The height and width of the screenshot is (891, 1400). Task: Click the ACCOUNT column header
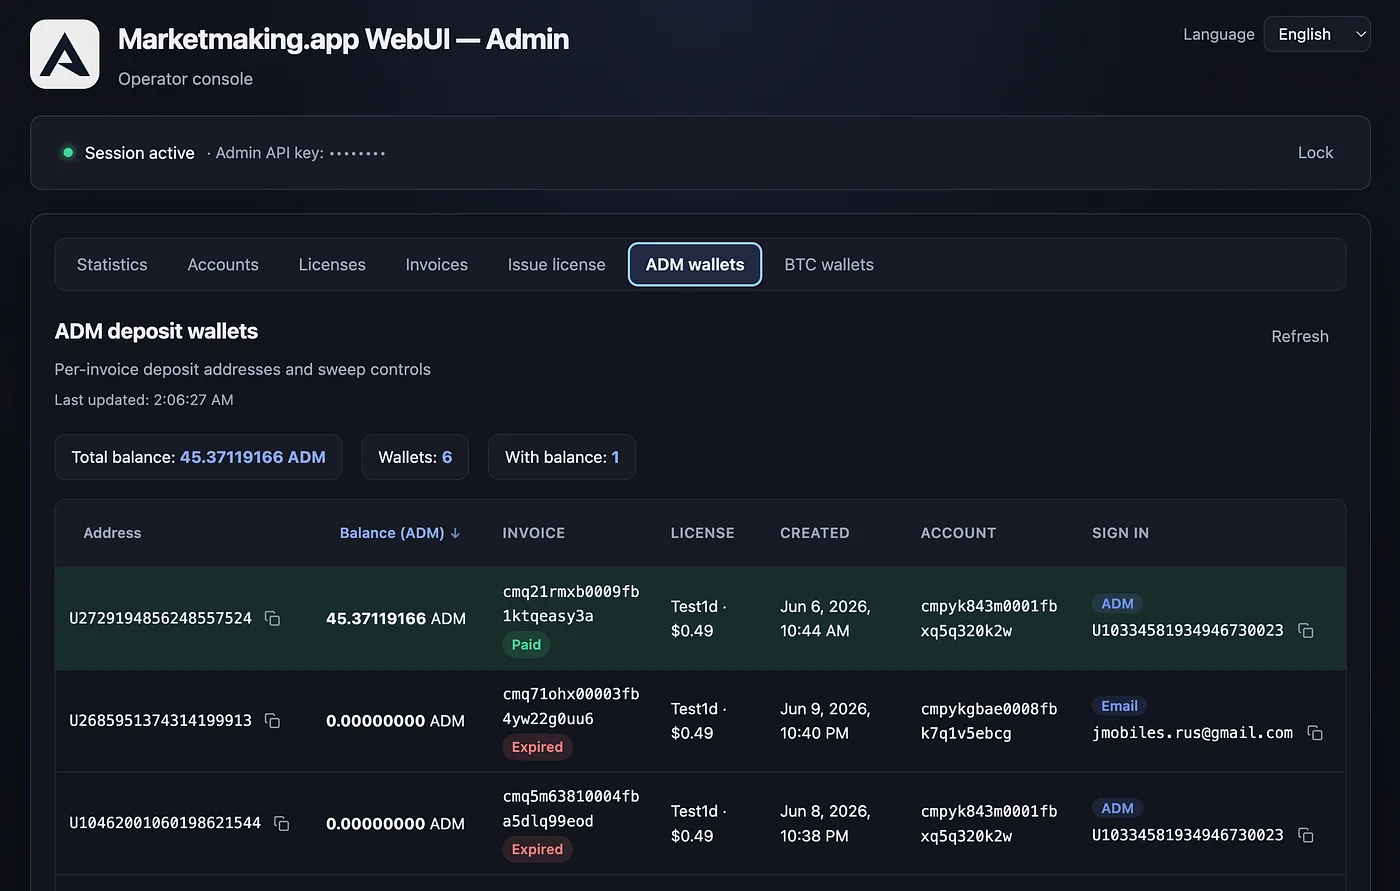958,533
